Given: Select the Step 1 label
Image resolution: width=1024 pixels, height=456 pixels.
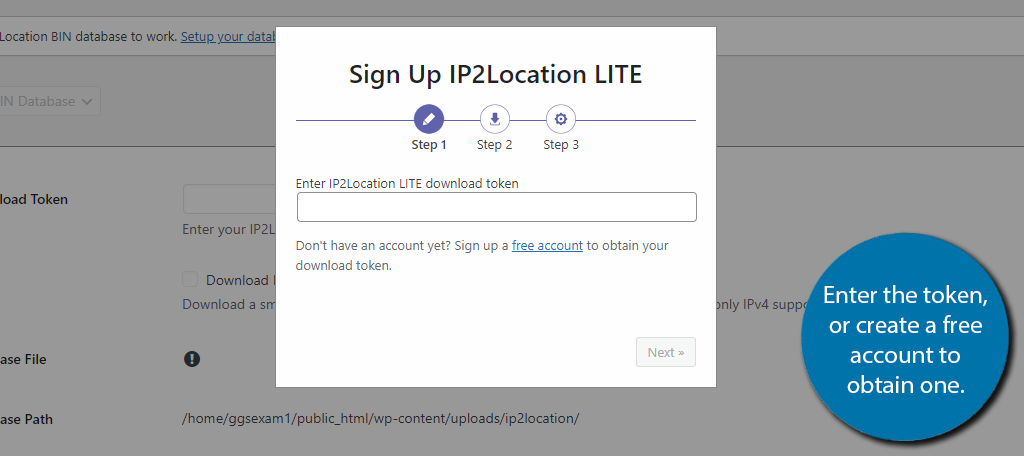Looking at the screenshot, I should (x=429, y=145).
